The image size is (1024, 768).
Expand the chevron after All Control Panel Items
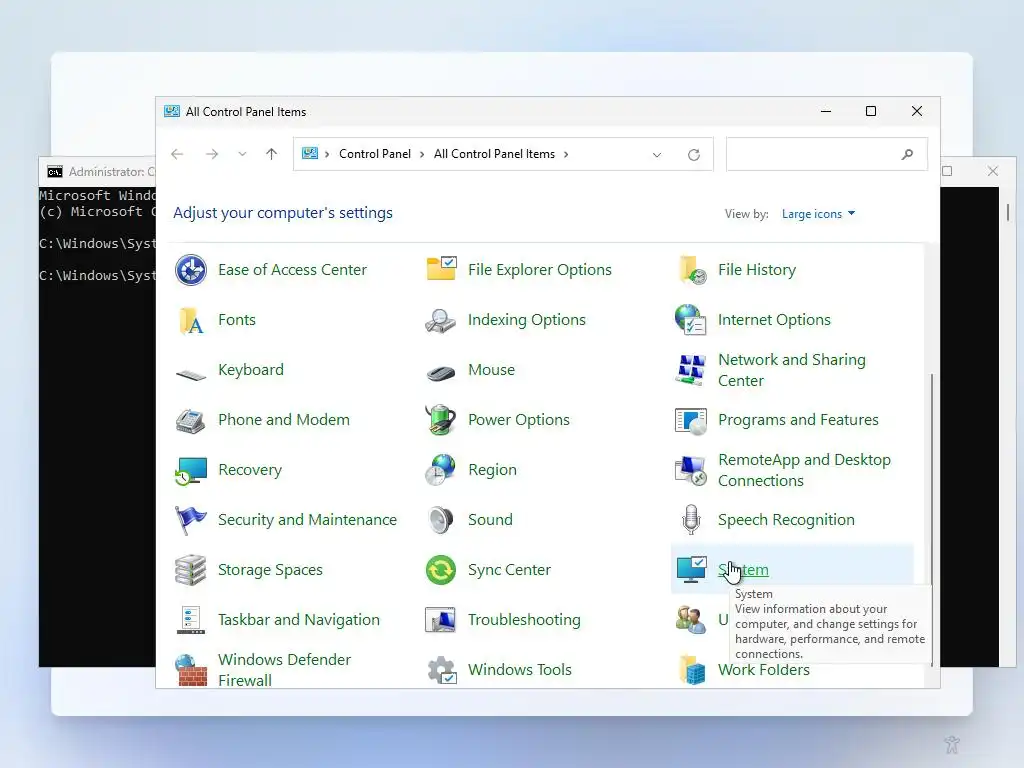pos(566,154)
